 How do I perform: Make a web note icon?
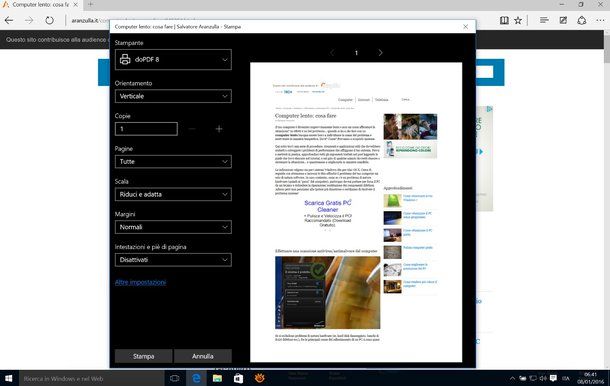[x=563, y=20]
